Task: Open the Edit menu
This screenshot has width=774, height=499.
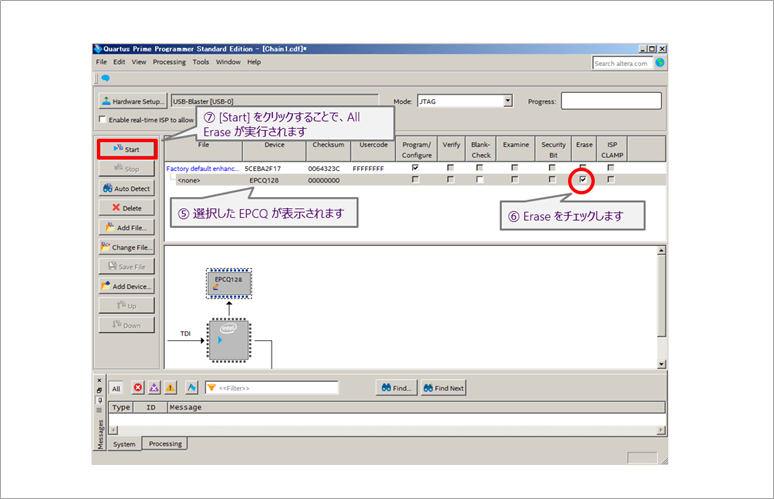Action: pos(119,62)
